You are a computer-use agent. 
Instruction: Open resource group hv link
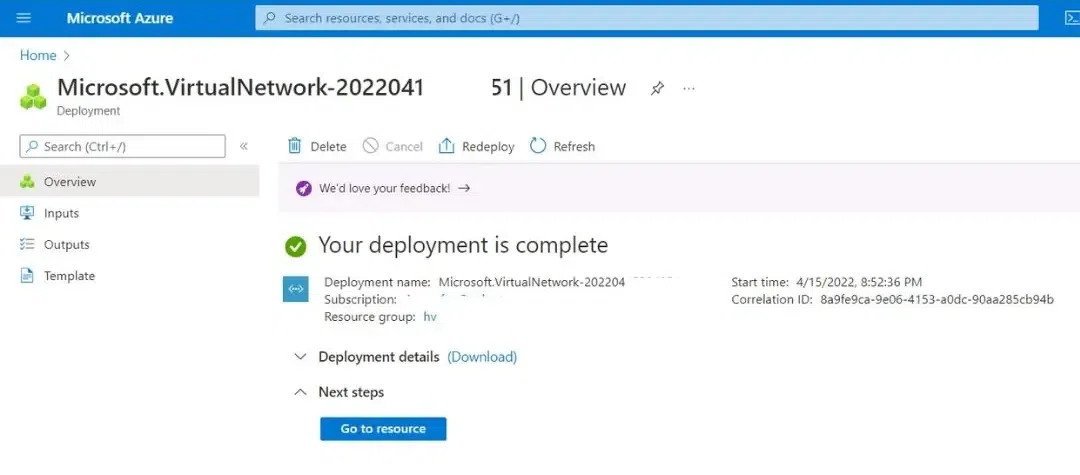[430, 317]
